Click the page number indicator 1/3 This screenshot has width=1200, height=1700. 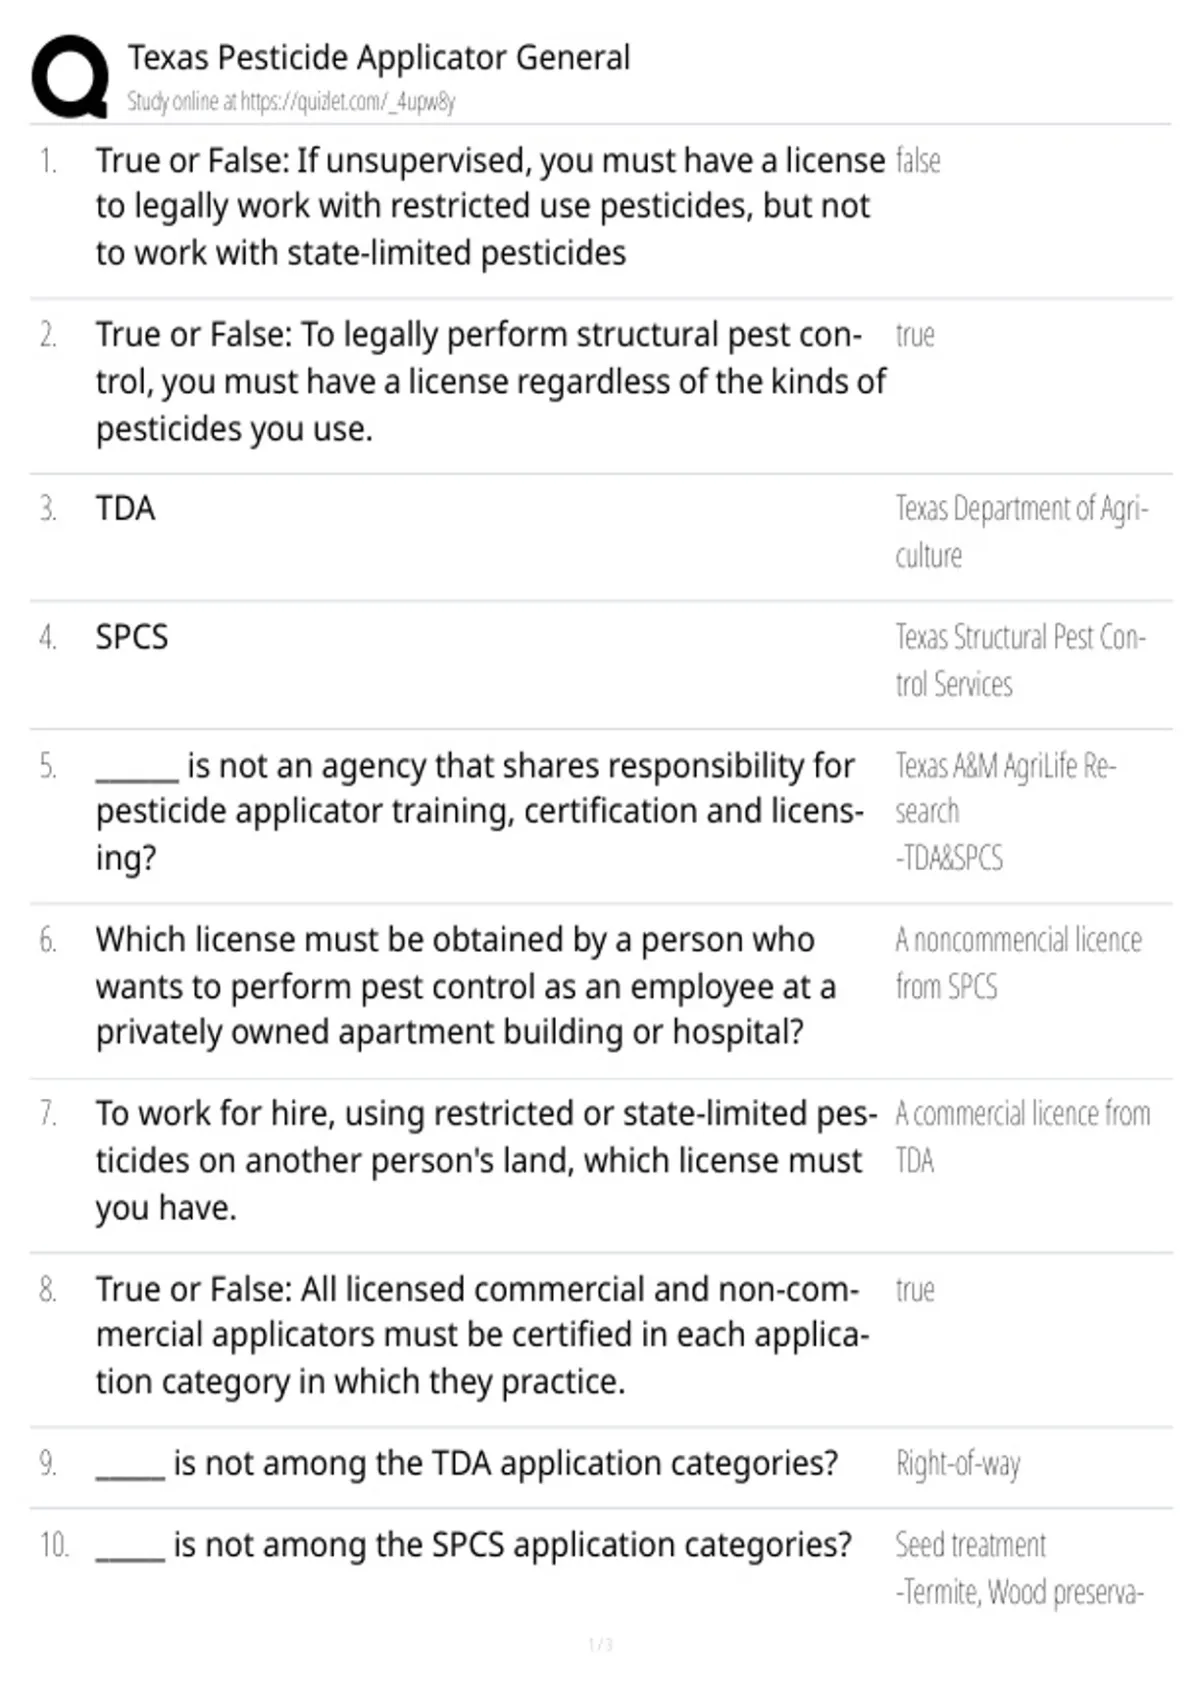(x=600, y=1644)
